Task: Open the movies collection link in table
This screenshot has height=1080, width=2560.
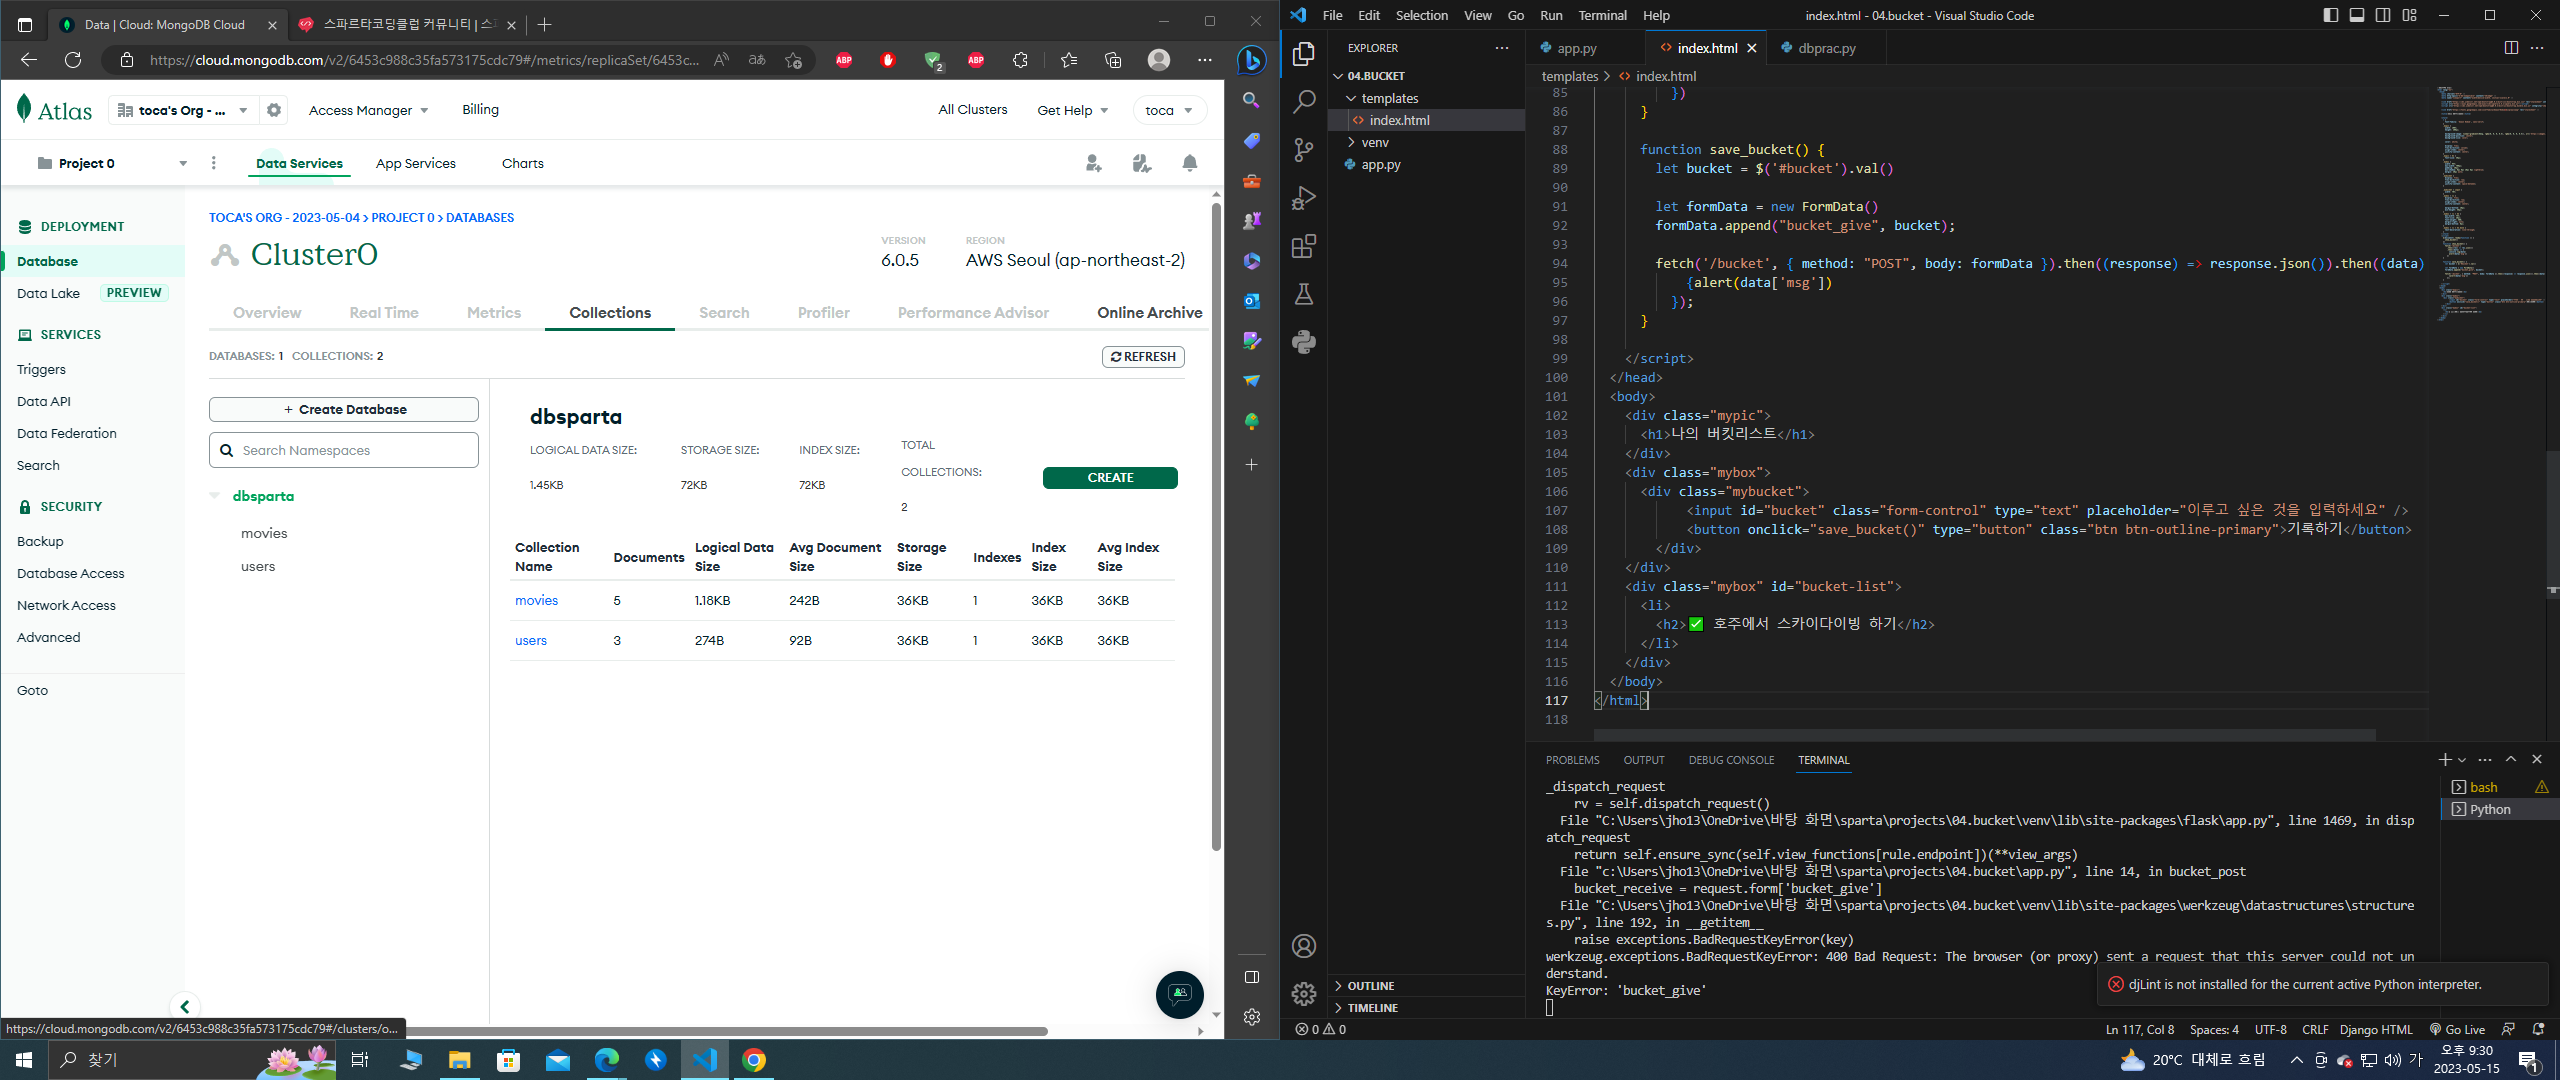Action: coord(536,600)
